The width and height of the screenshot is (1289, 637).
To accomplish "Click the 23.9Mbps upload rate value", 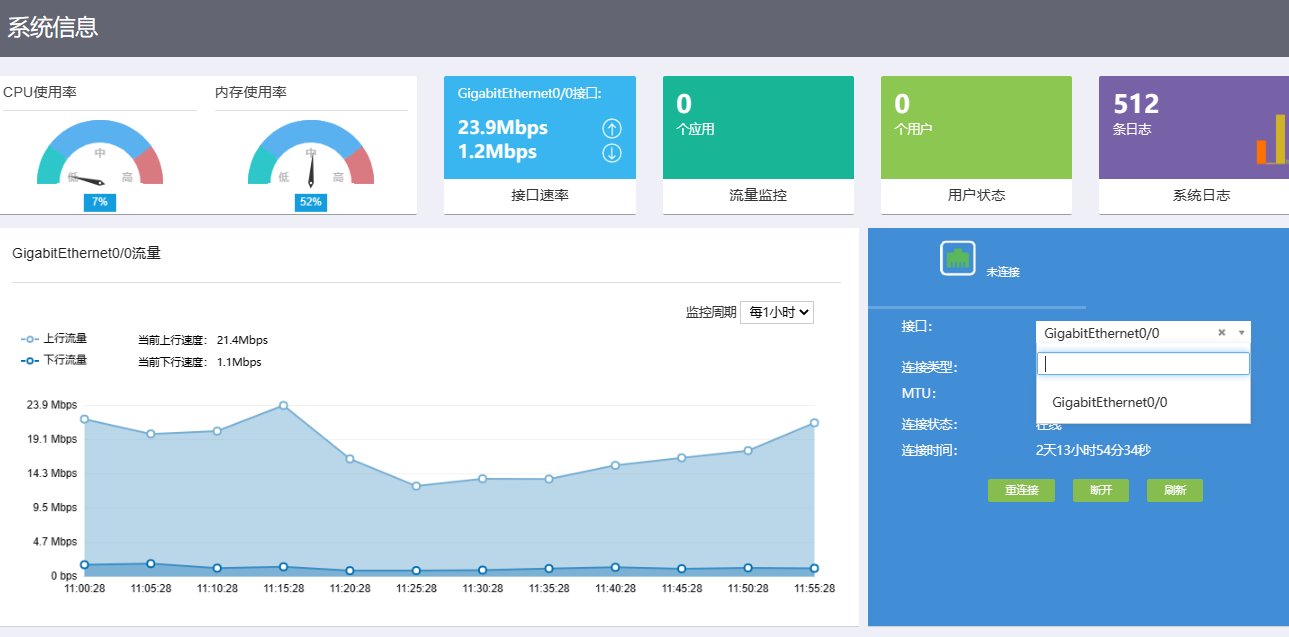I will (503, 128).
